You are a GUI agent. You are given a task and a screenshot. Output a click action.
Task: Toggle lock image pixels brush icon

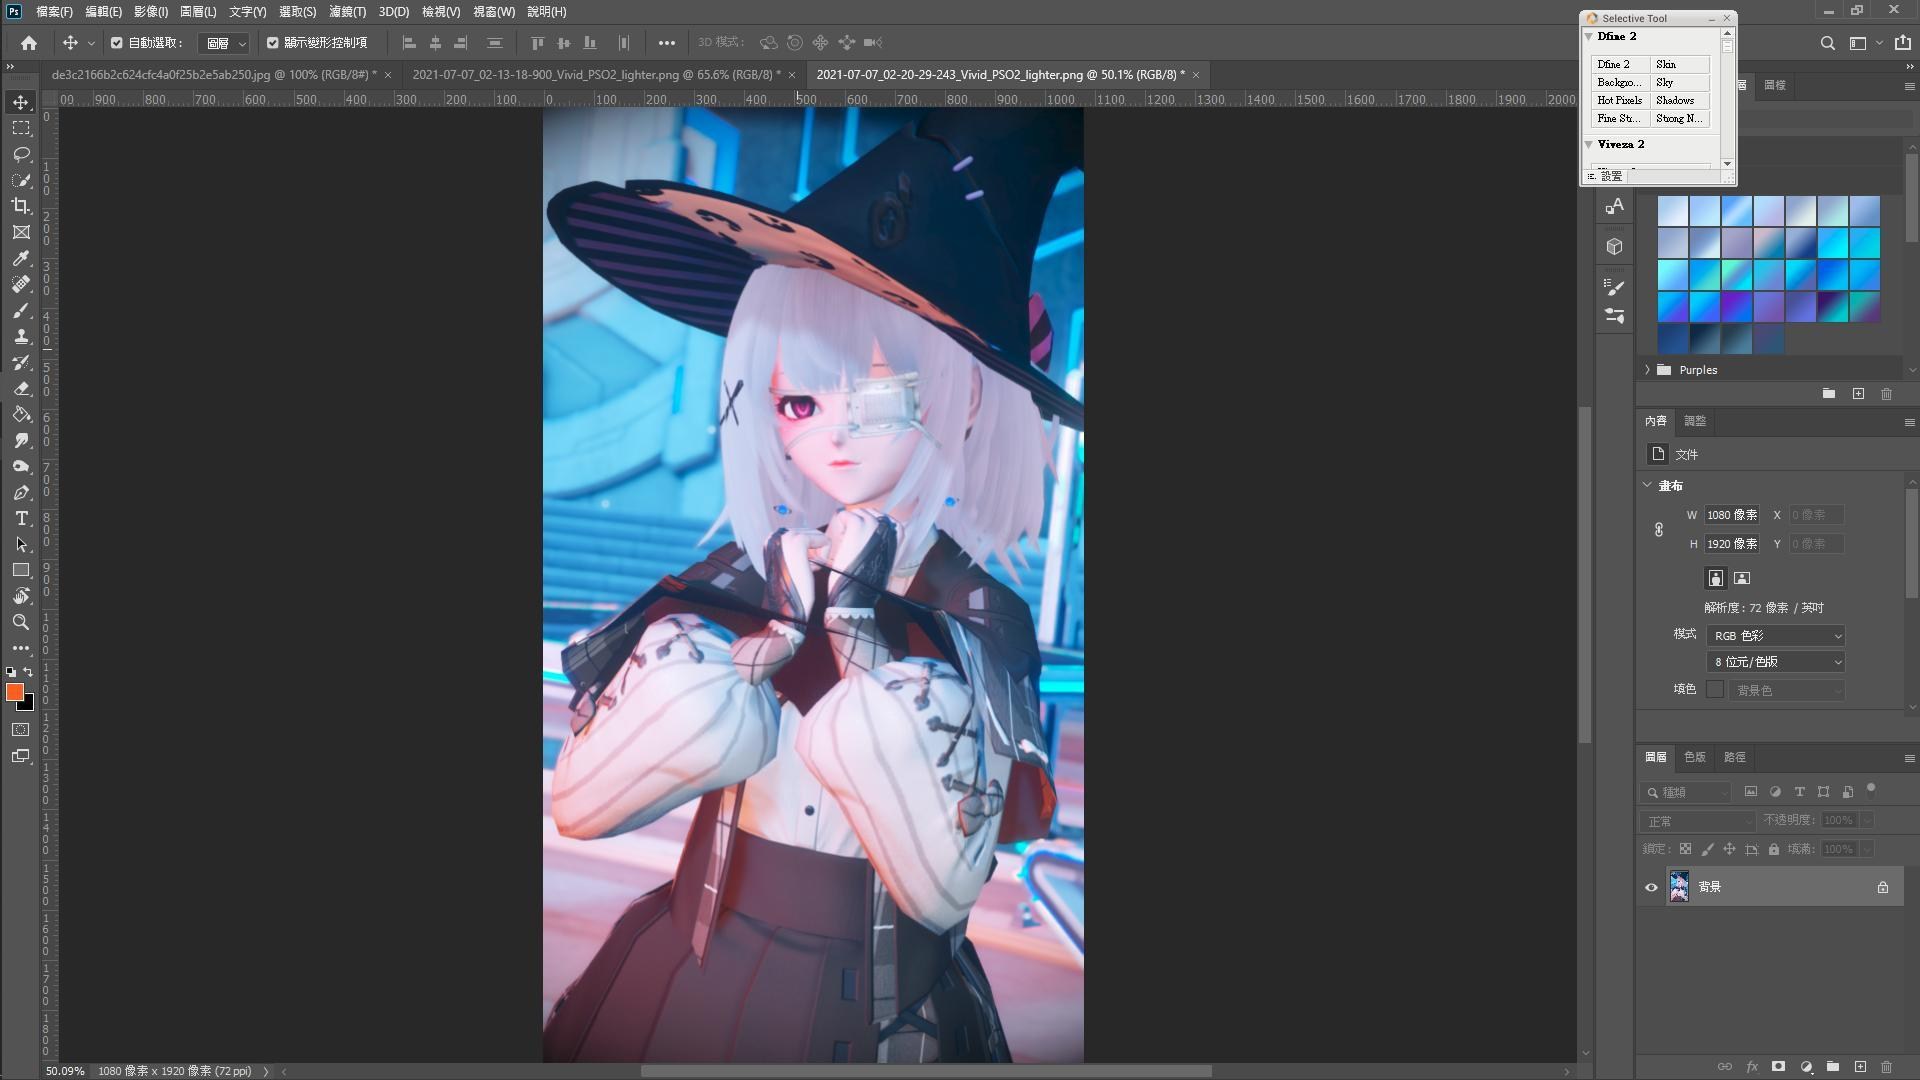tap(1707, 849)
